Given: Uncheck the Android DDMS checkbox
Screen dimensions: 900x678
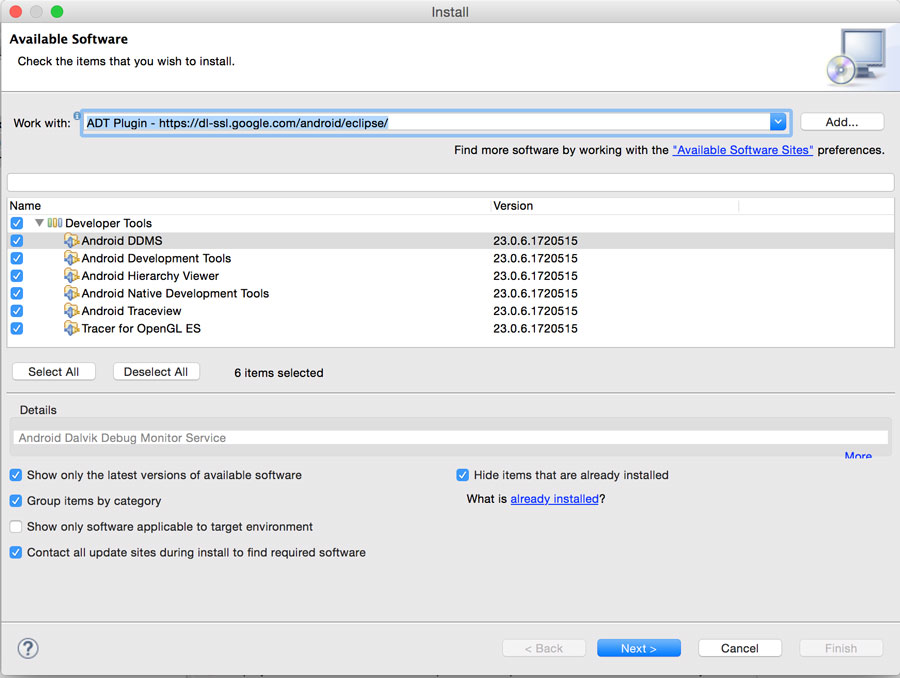Looking at the screenshot, I should coord(17,241).
